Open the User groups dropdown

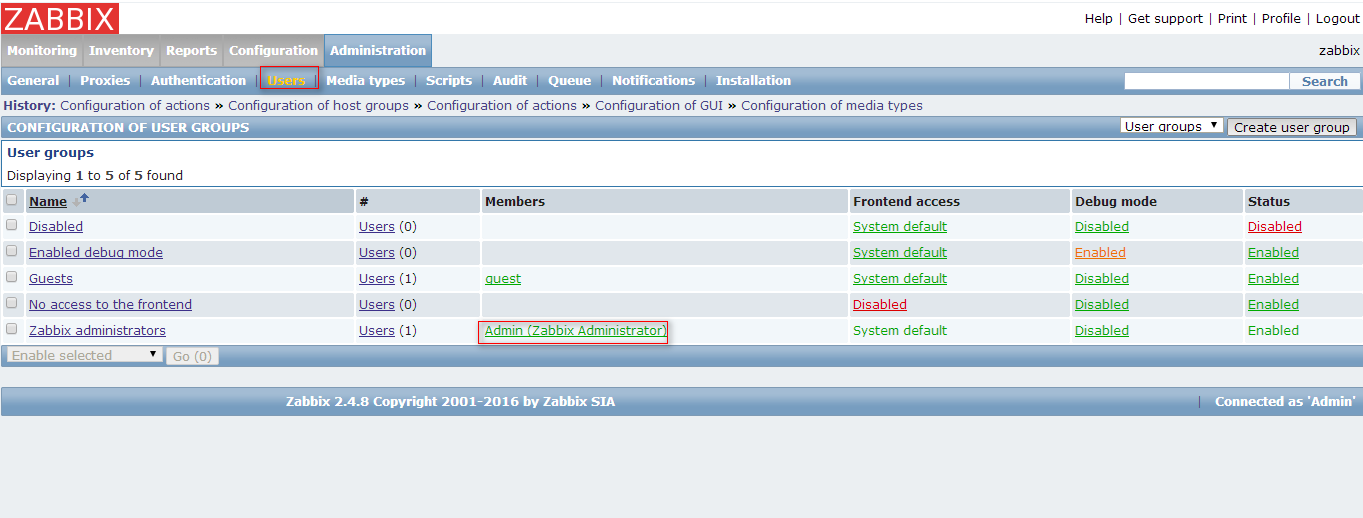coord(1172,126)
